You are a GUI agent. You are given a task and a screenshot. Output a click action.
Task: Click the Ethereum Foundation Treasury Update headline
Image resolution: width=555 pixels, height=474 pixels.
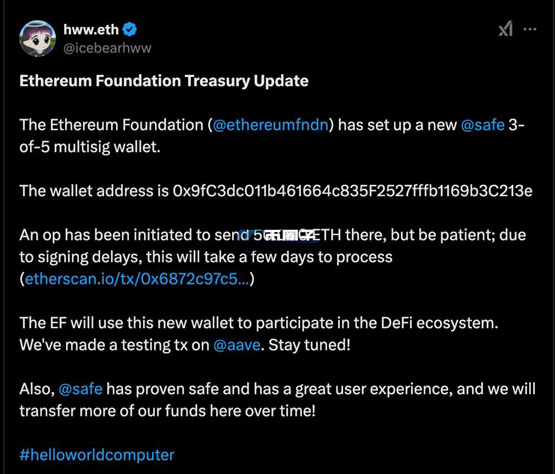pyautogui.click(x=164, y=81)
